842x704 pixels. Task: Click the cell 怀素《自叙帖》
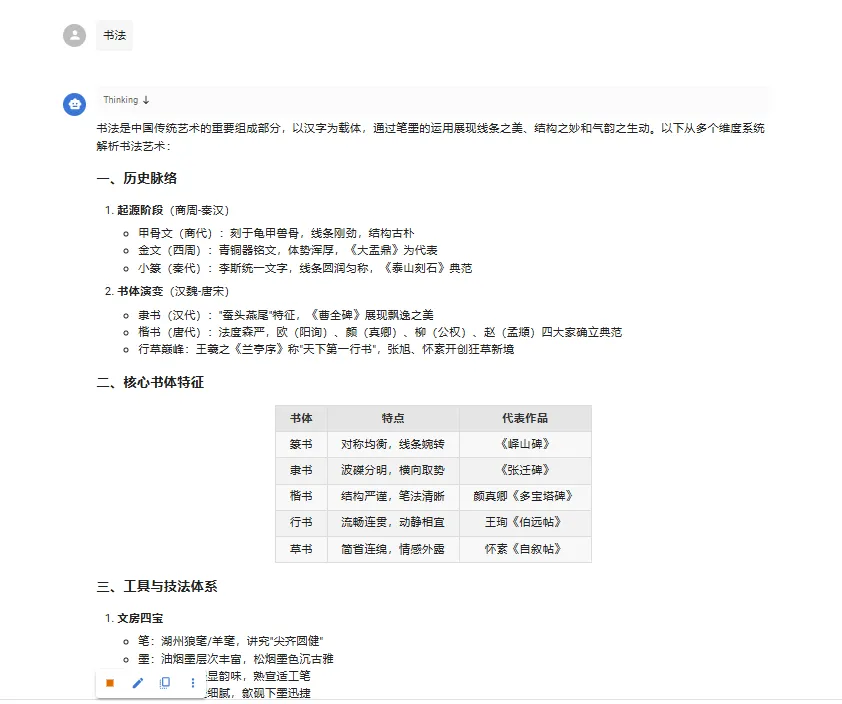tap(525, 549)
